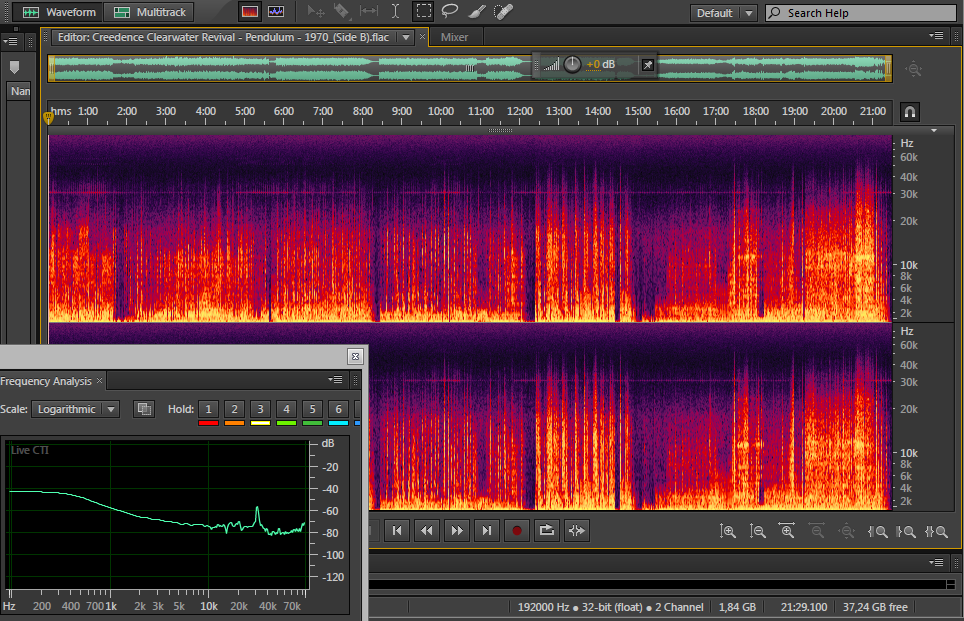Select the Time Selection tool
This screenshot has height=621, width=964.
tap(395, 12)
